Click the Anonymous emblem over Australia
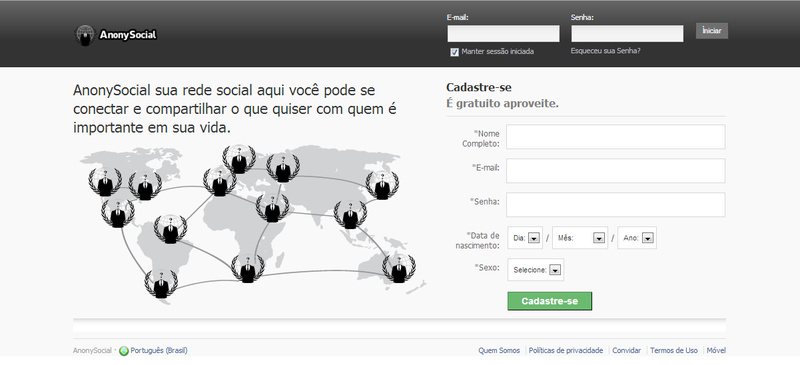800x365 pixels. click(399, 268)
